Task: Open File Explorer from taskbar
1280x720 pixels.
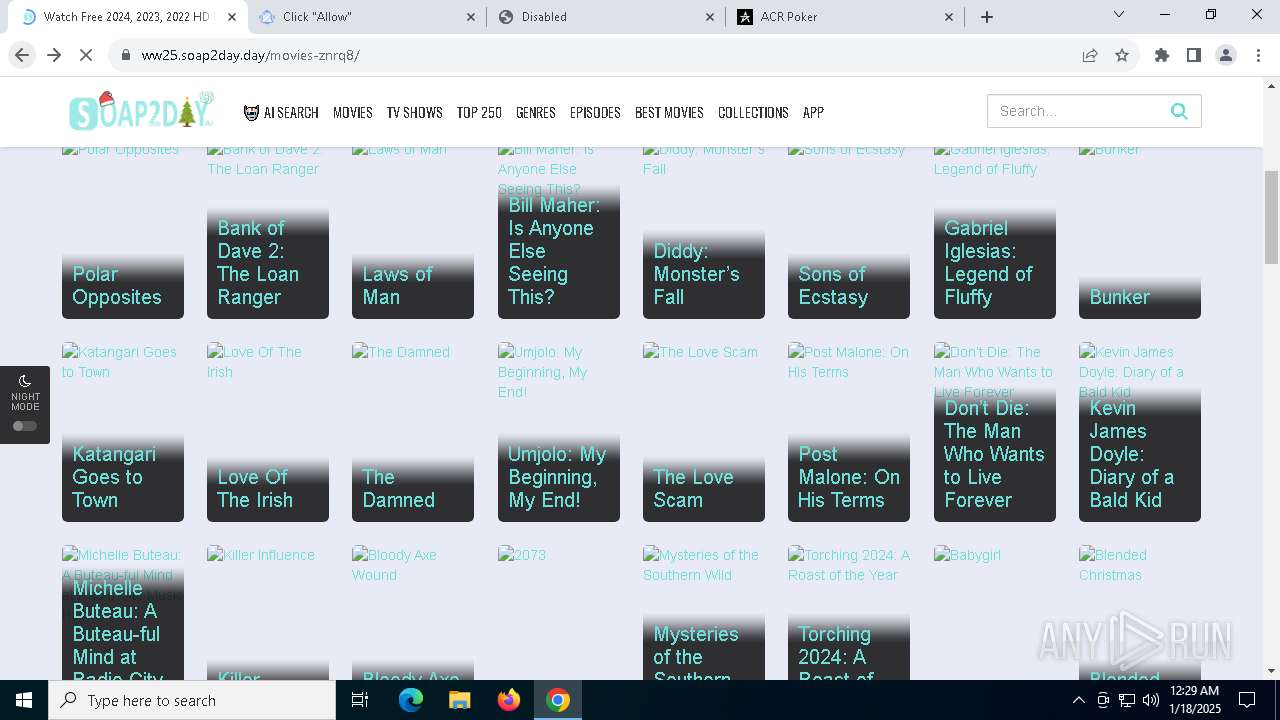Action: 459,700
